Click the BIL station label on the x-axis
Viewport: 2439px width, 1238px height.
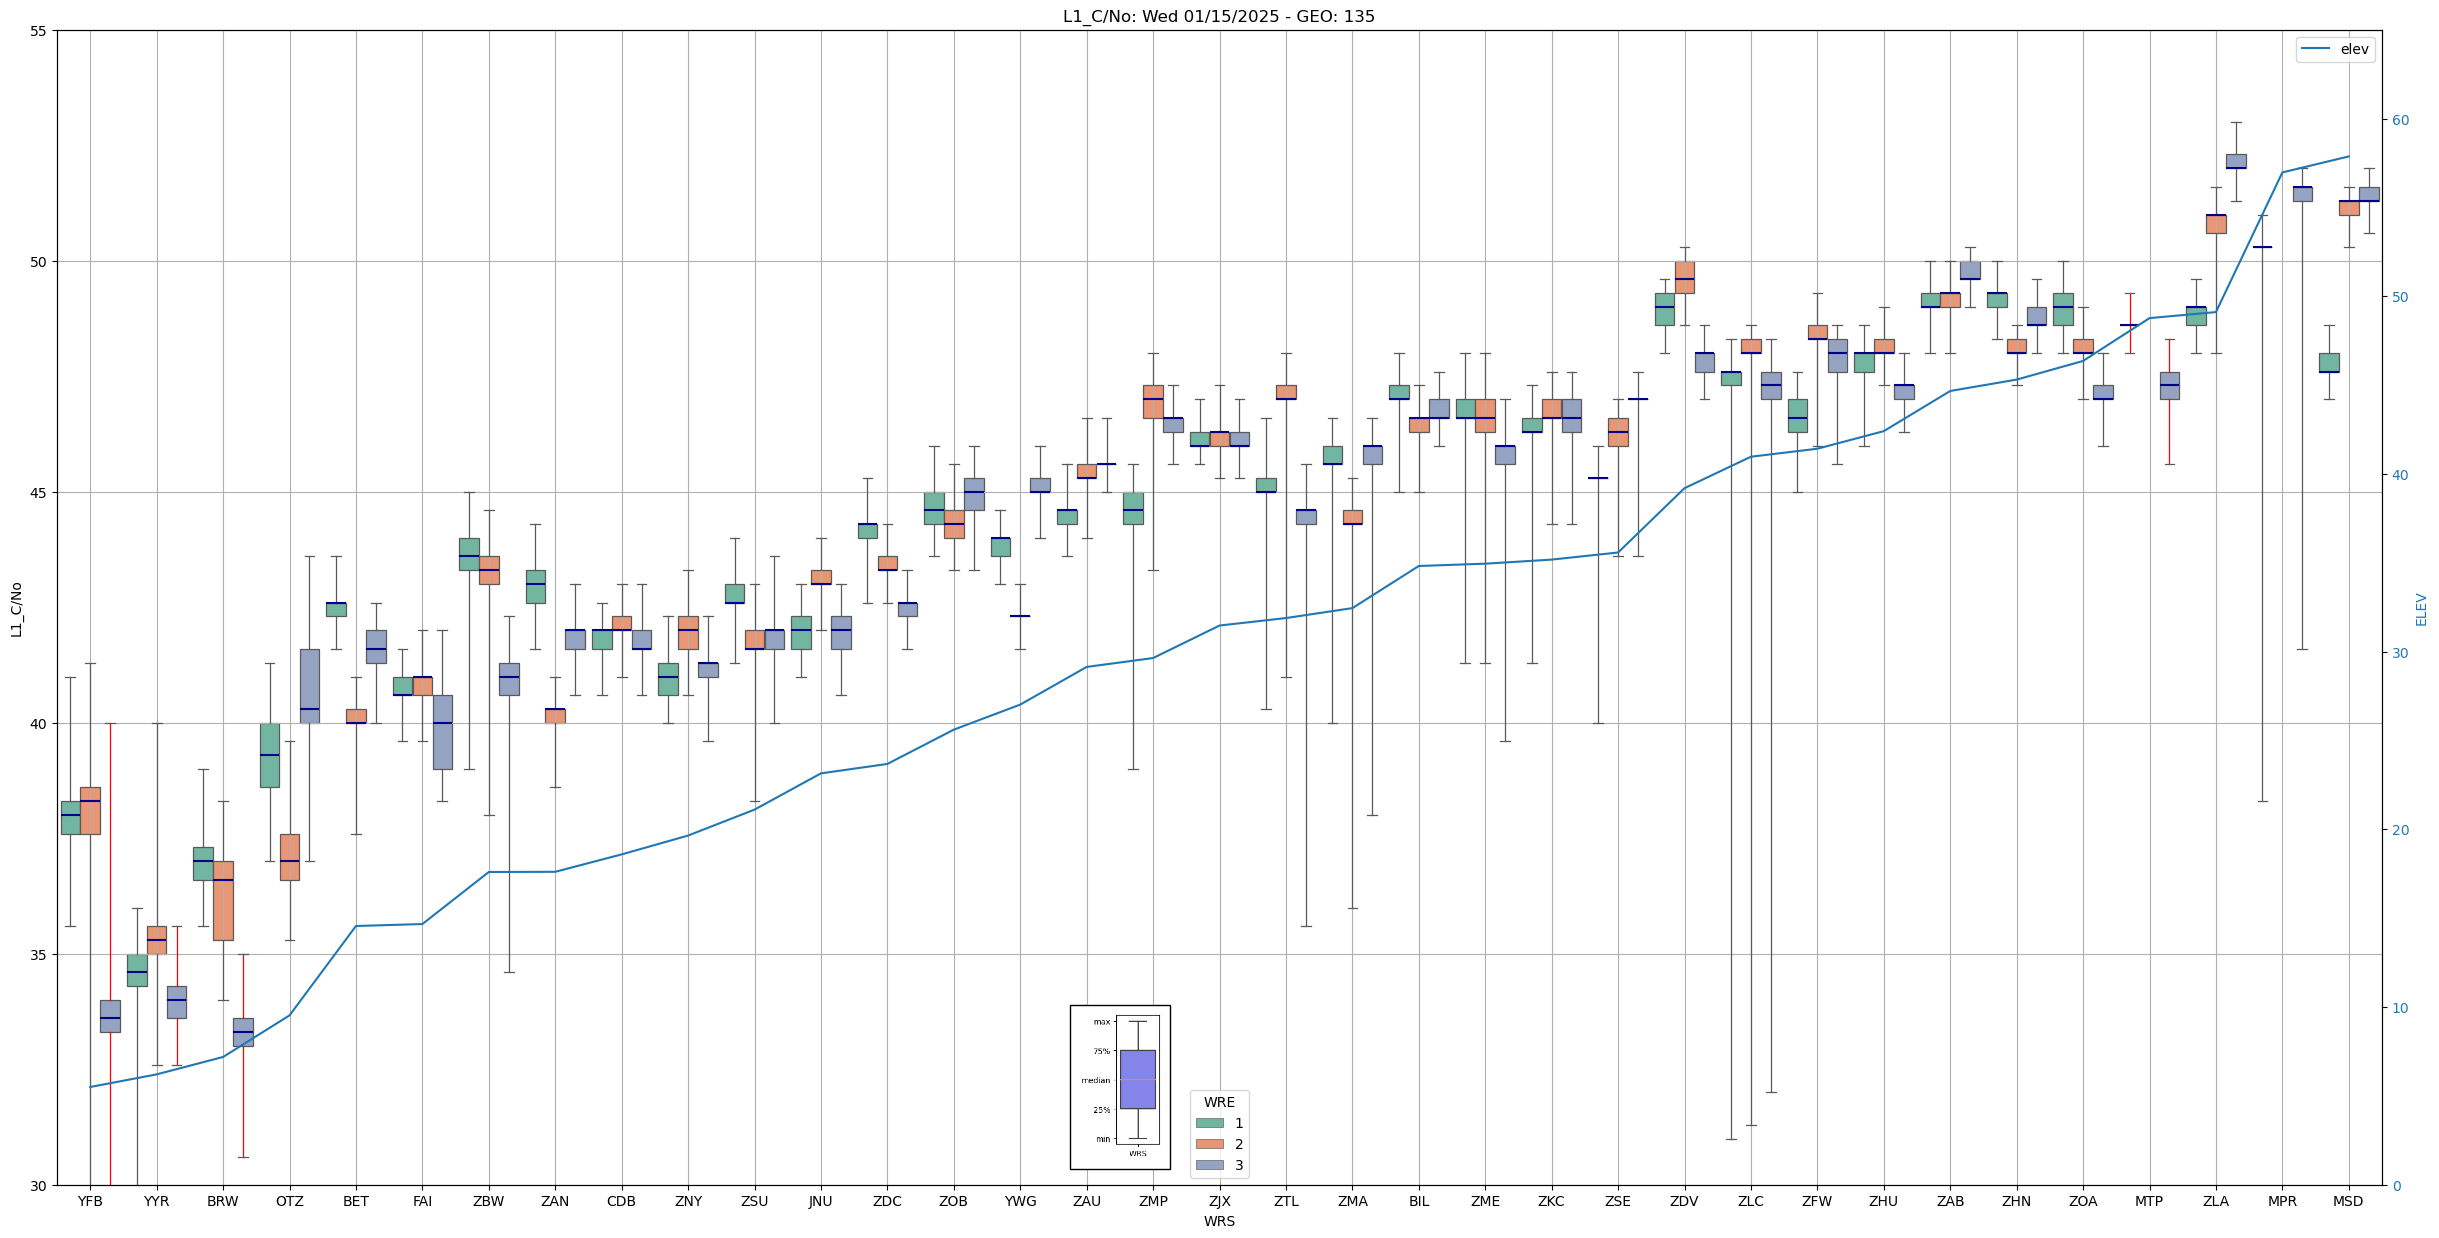pos(1419,1201)
